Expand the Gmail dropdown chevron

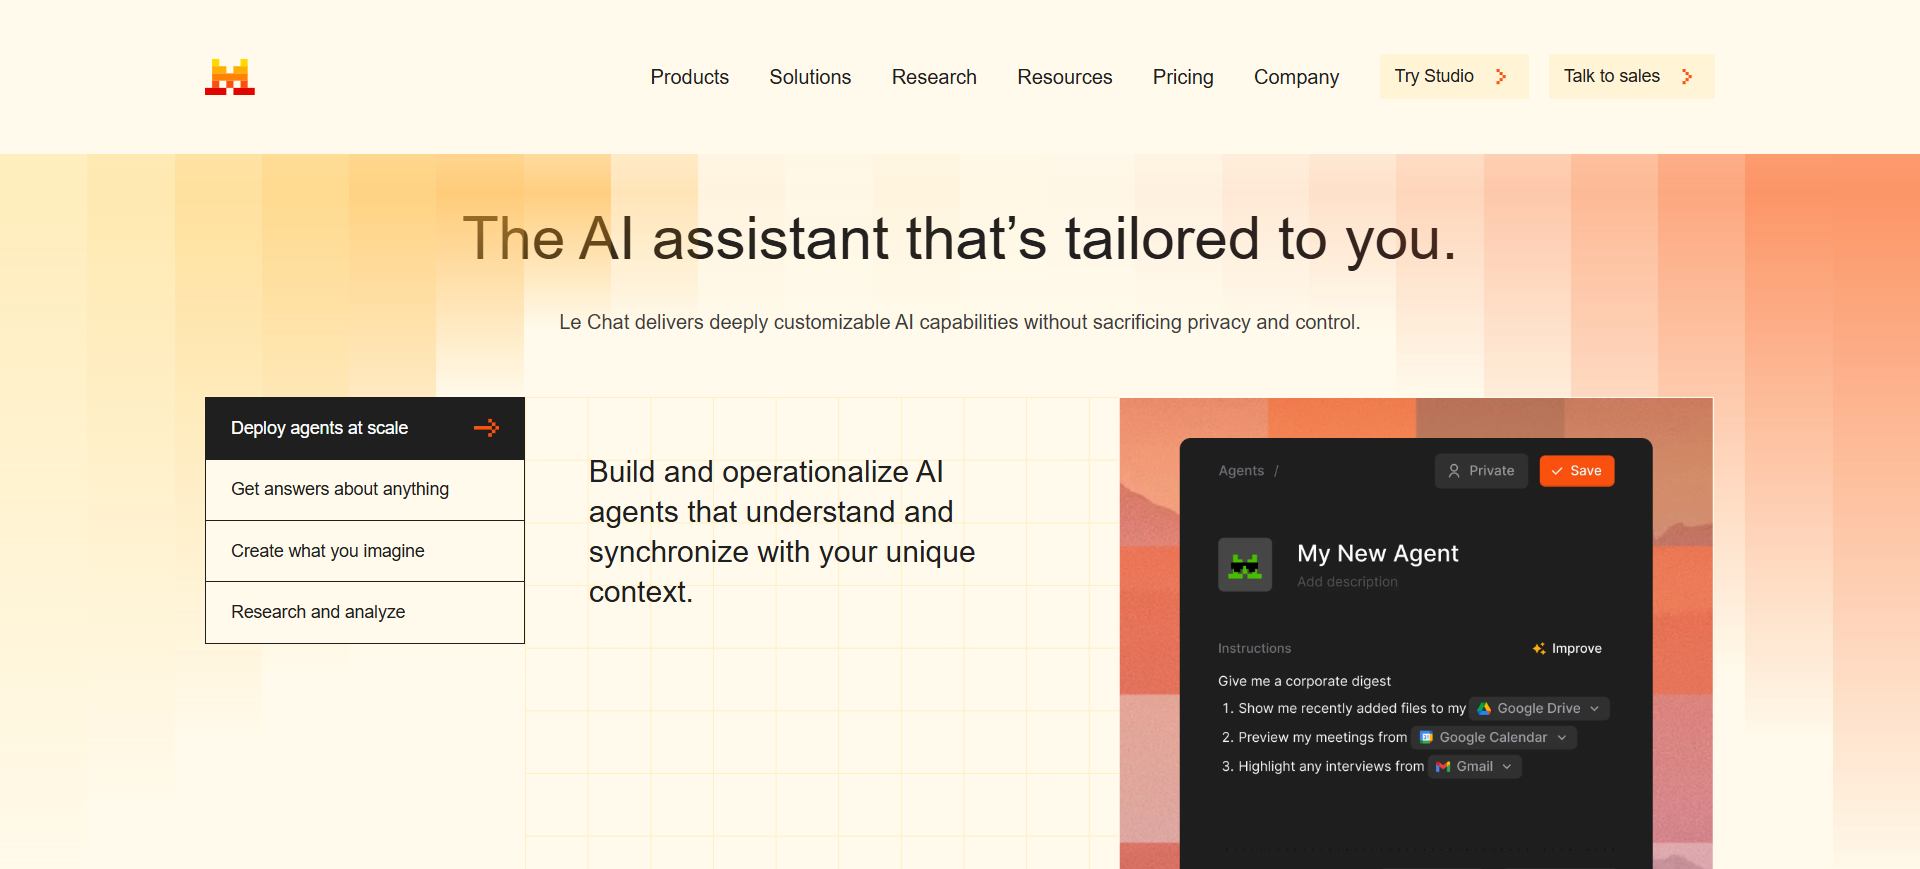tap(1507, 767)
